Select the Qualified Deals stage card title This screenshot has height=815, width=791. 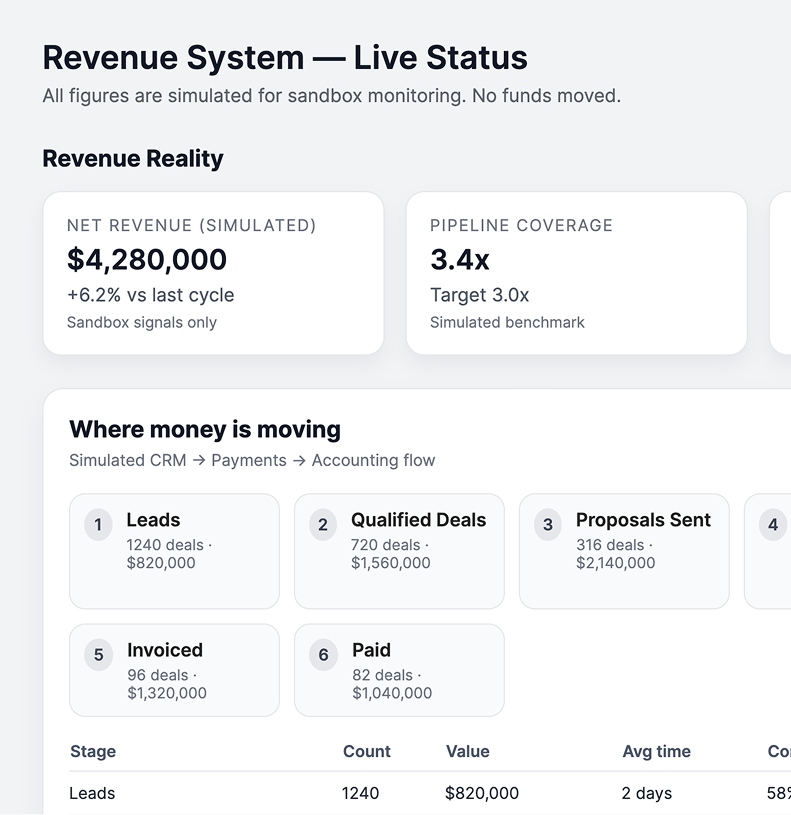[x=418, y=520]
